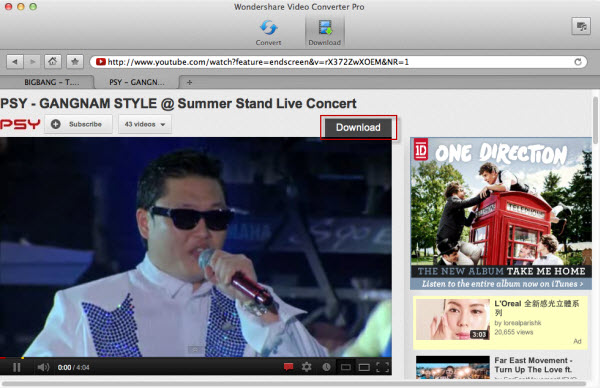
Task: Open the One Direction Take Me Home ad
Action: [501, 213]
